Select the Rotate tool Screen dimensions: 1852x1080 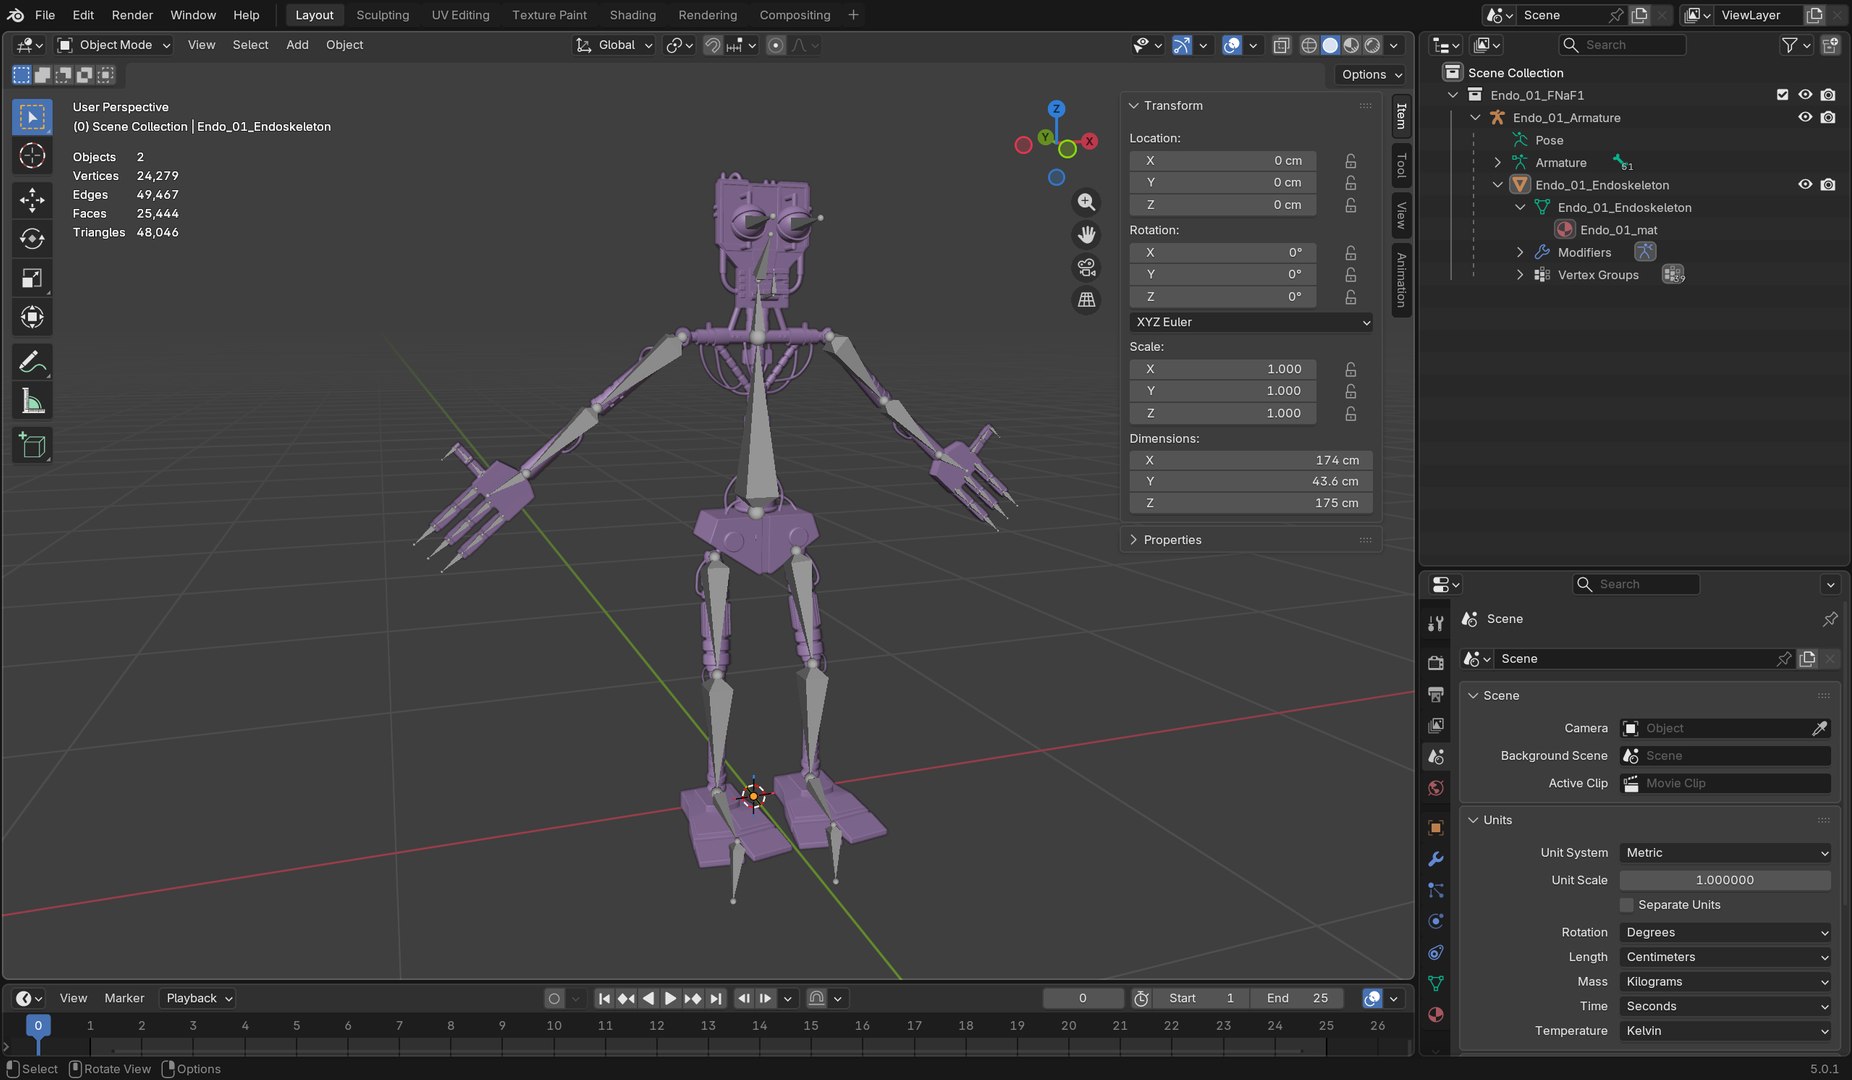coord(32,239)
